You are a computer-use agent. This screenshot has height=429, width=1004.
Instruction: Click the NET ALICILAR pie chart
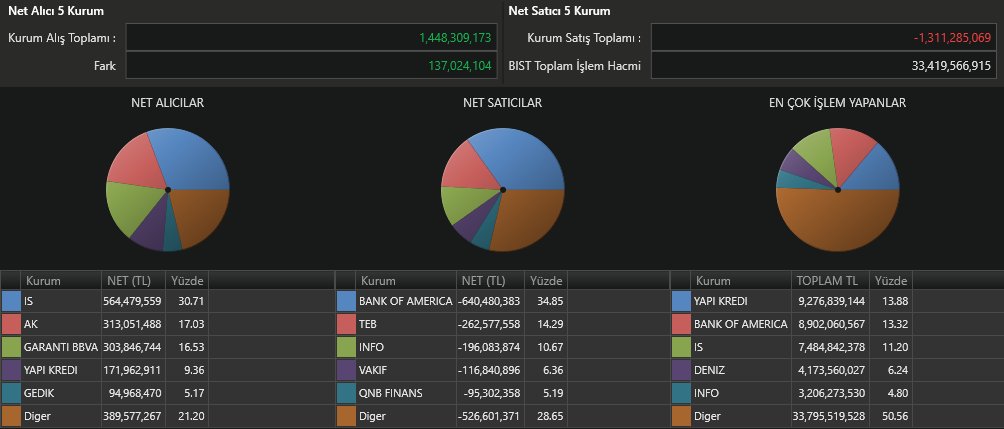pos(168,190)
